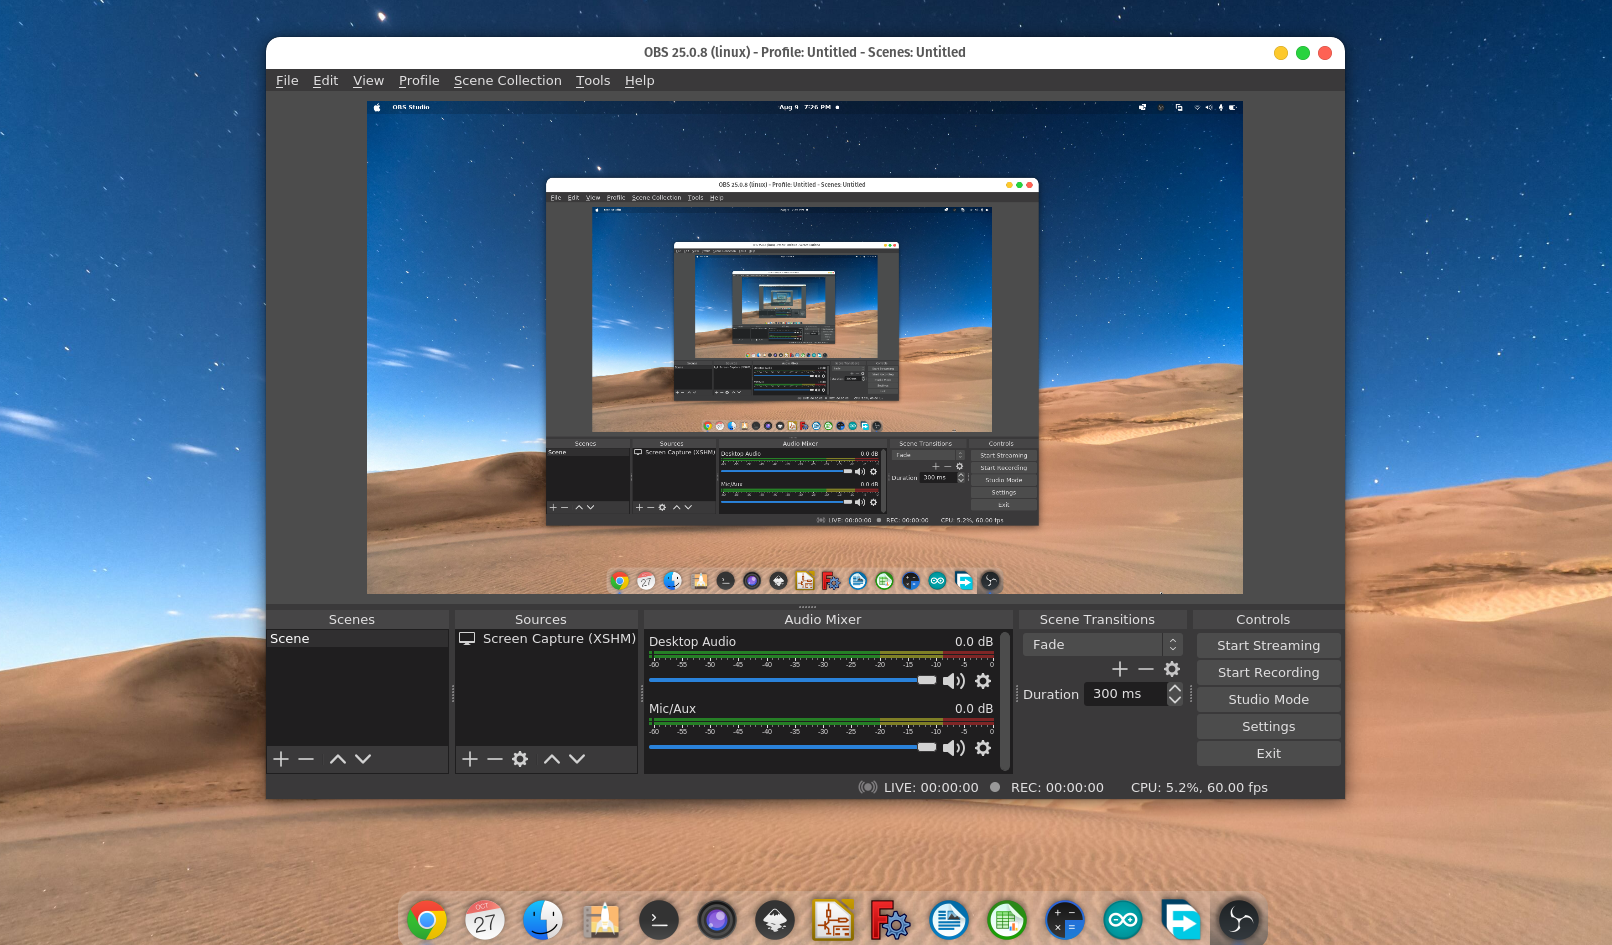Open the Help menu
Viewport: 1612px width, 945px height.
639,81
